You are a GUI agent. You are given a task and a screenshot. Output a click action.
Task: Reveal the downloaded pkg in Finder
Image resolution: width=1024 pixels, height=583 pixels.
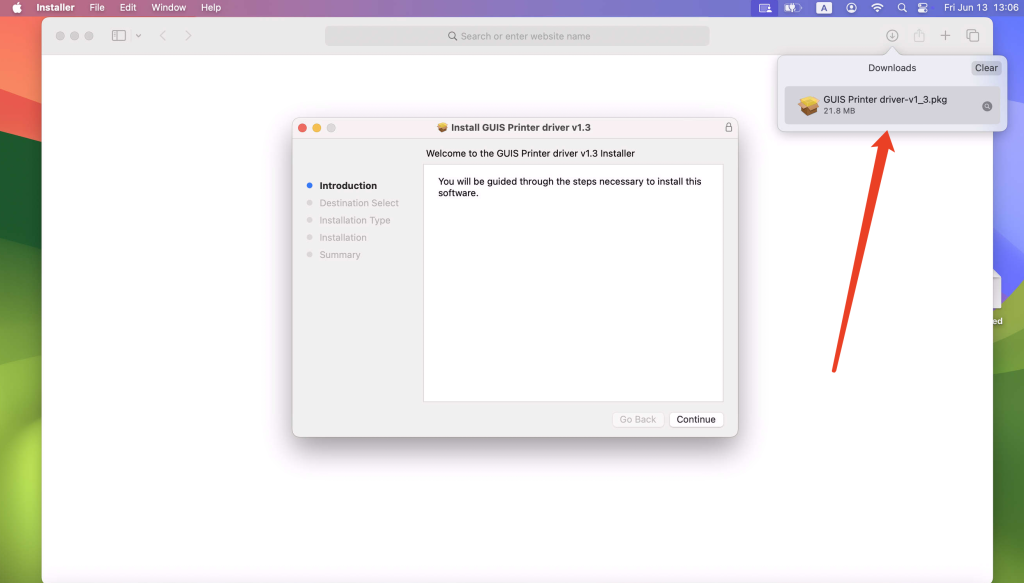(987, 106)
